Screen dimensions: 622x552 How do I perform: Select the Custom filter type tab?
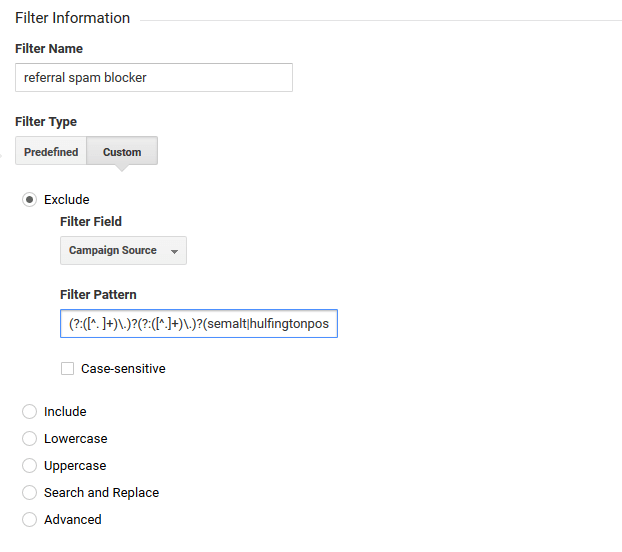122,151
